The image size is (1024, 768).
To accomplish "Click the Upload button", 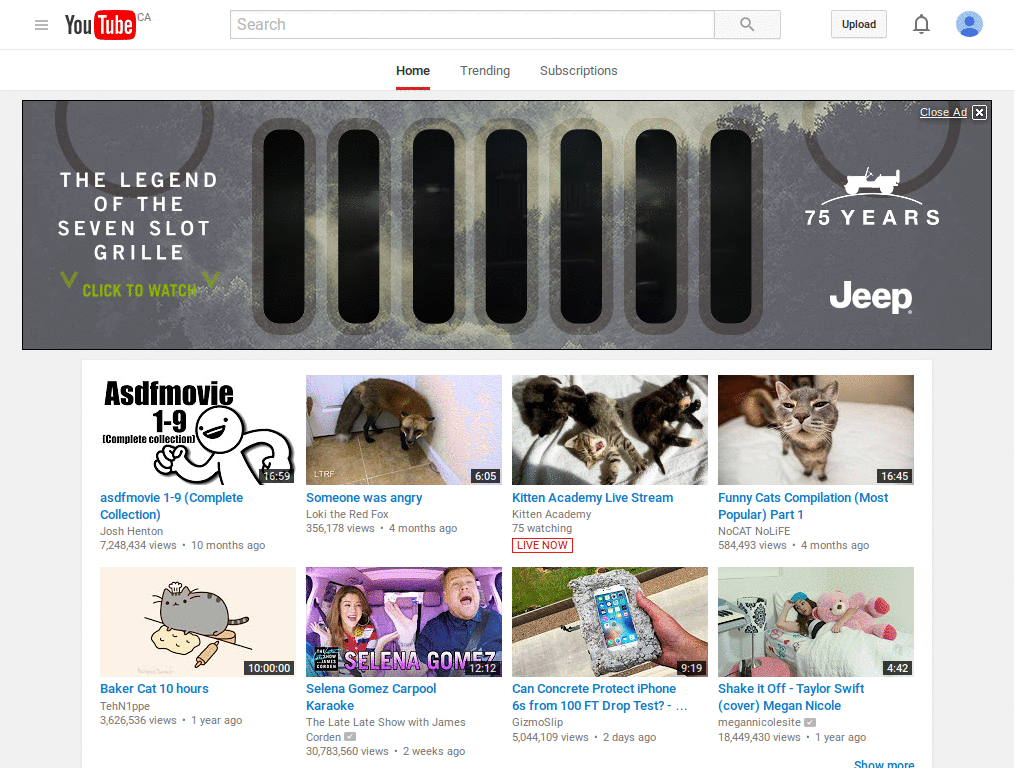I will coord(859,24).
